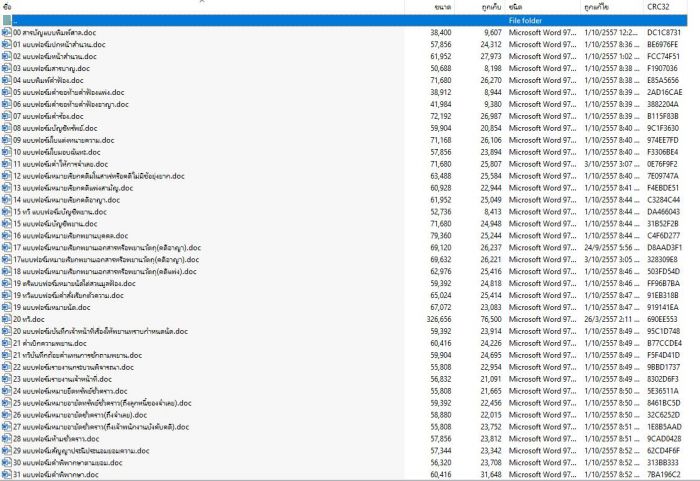Image resolution: width=700 pixels, height=481 pixels.
Task: Click the Word icon of file 00
Action: click(x=7, y=32)
